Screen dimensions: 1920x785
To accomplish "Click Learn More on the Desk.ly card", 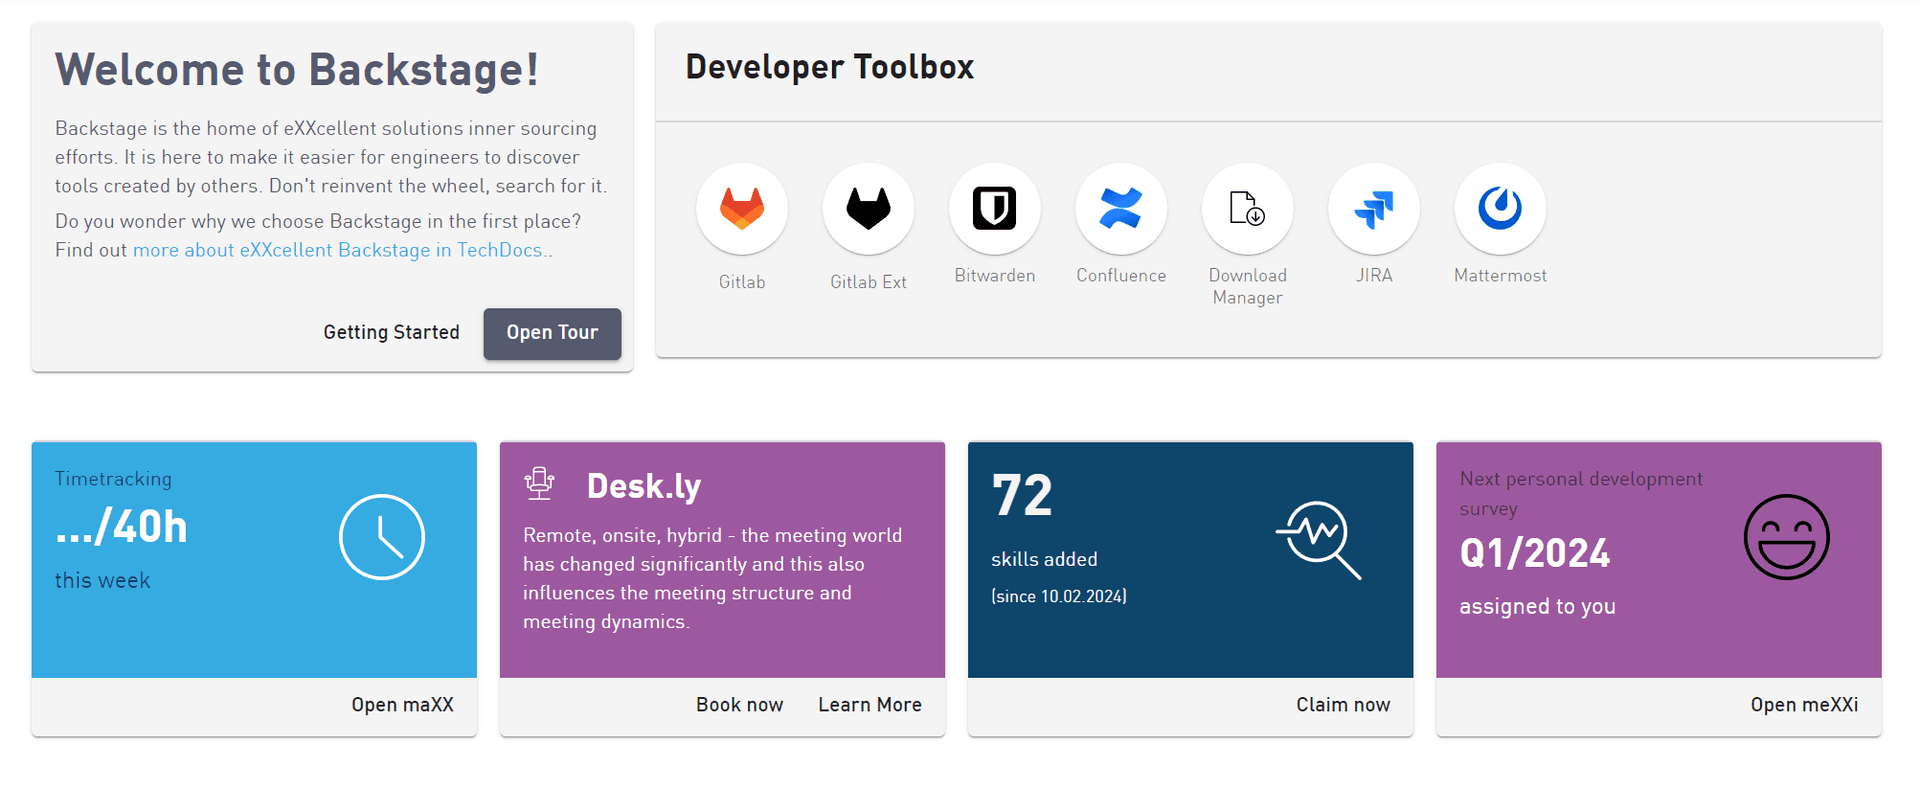I will pos(870,705).
